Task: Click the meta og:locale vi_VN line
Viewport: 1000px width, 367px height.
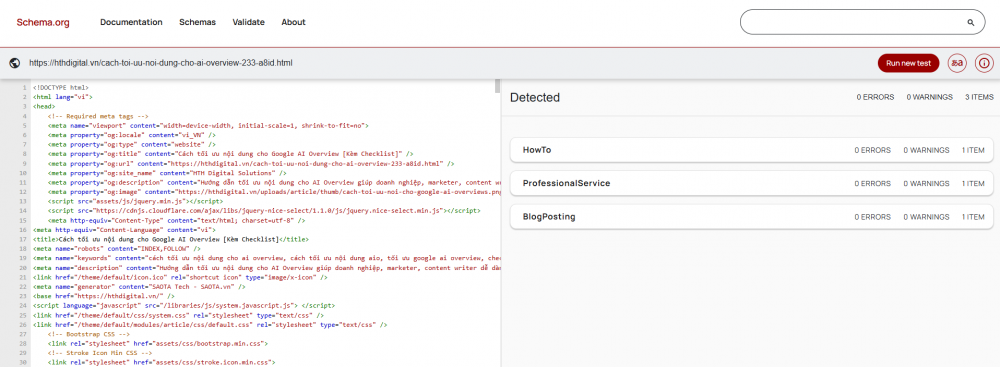Action: pyautogui.click(x=131, y=135)
